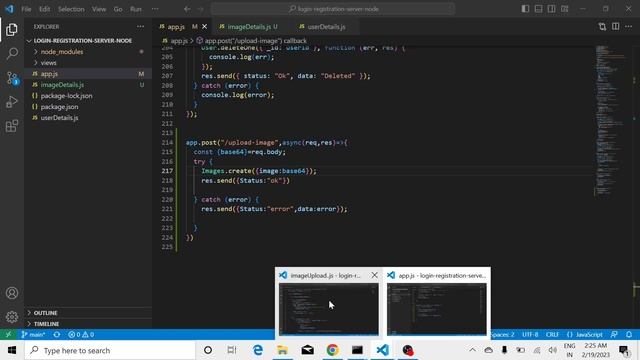Click the code minimap
Viewport: 640px width, 360px height.
click(611, 120)
